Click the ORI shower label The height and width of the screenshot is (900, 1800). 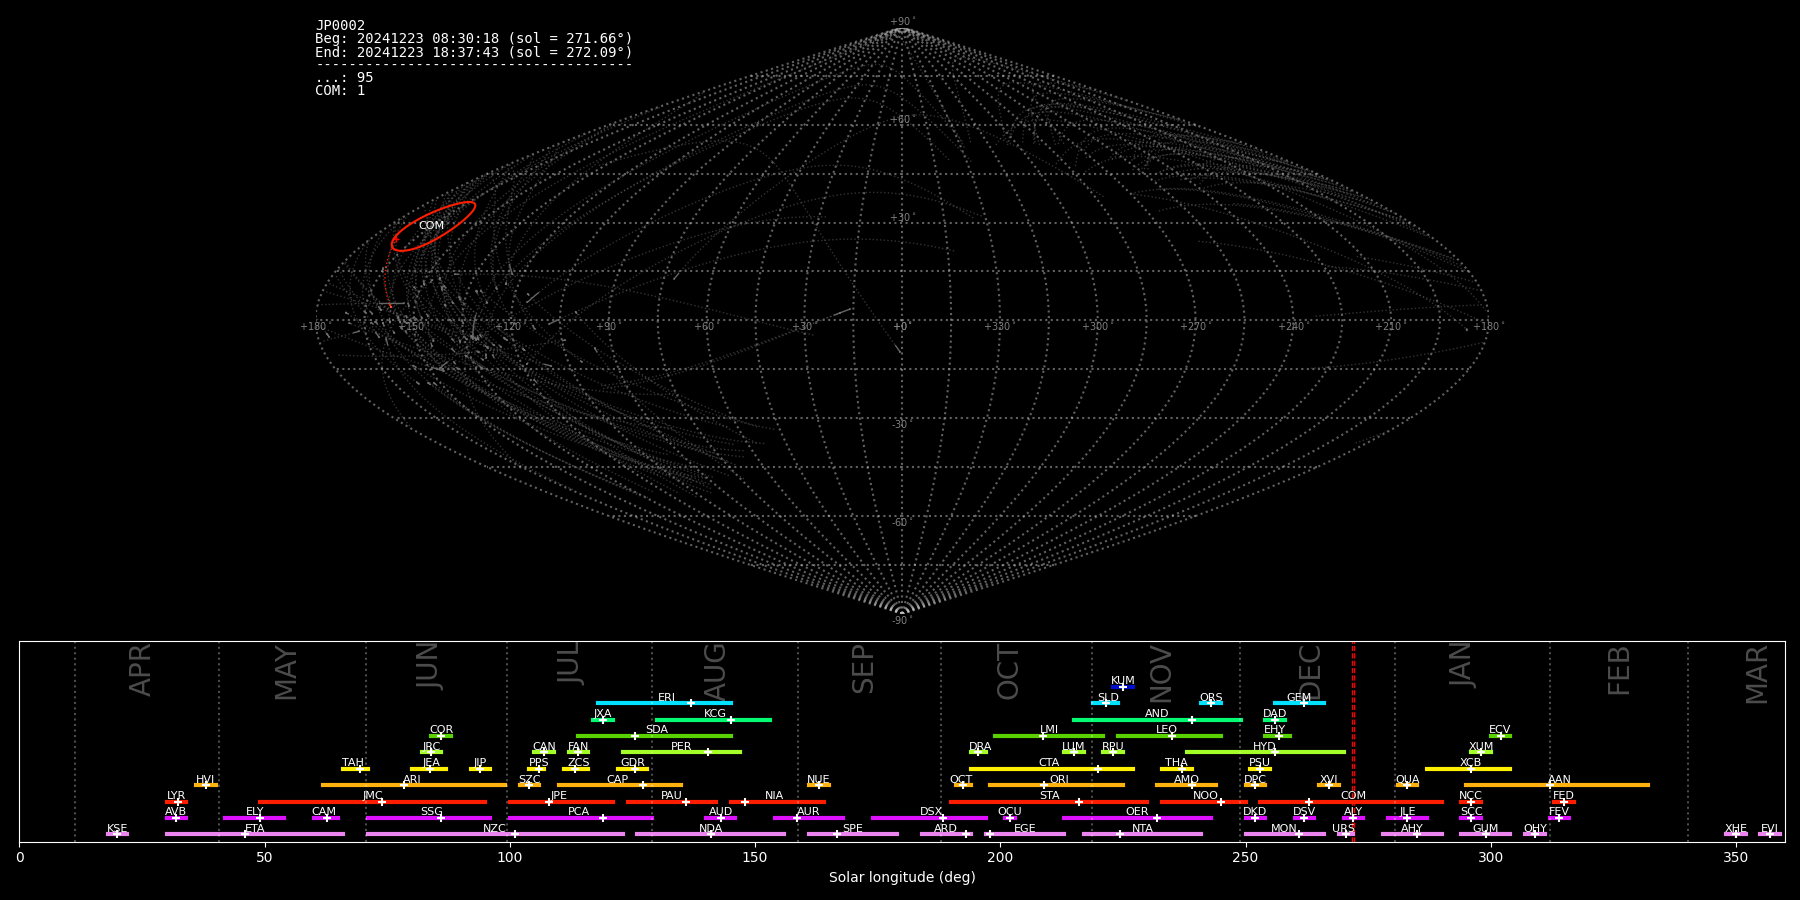[x=1059, y=780]
